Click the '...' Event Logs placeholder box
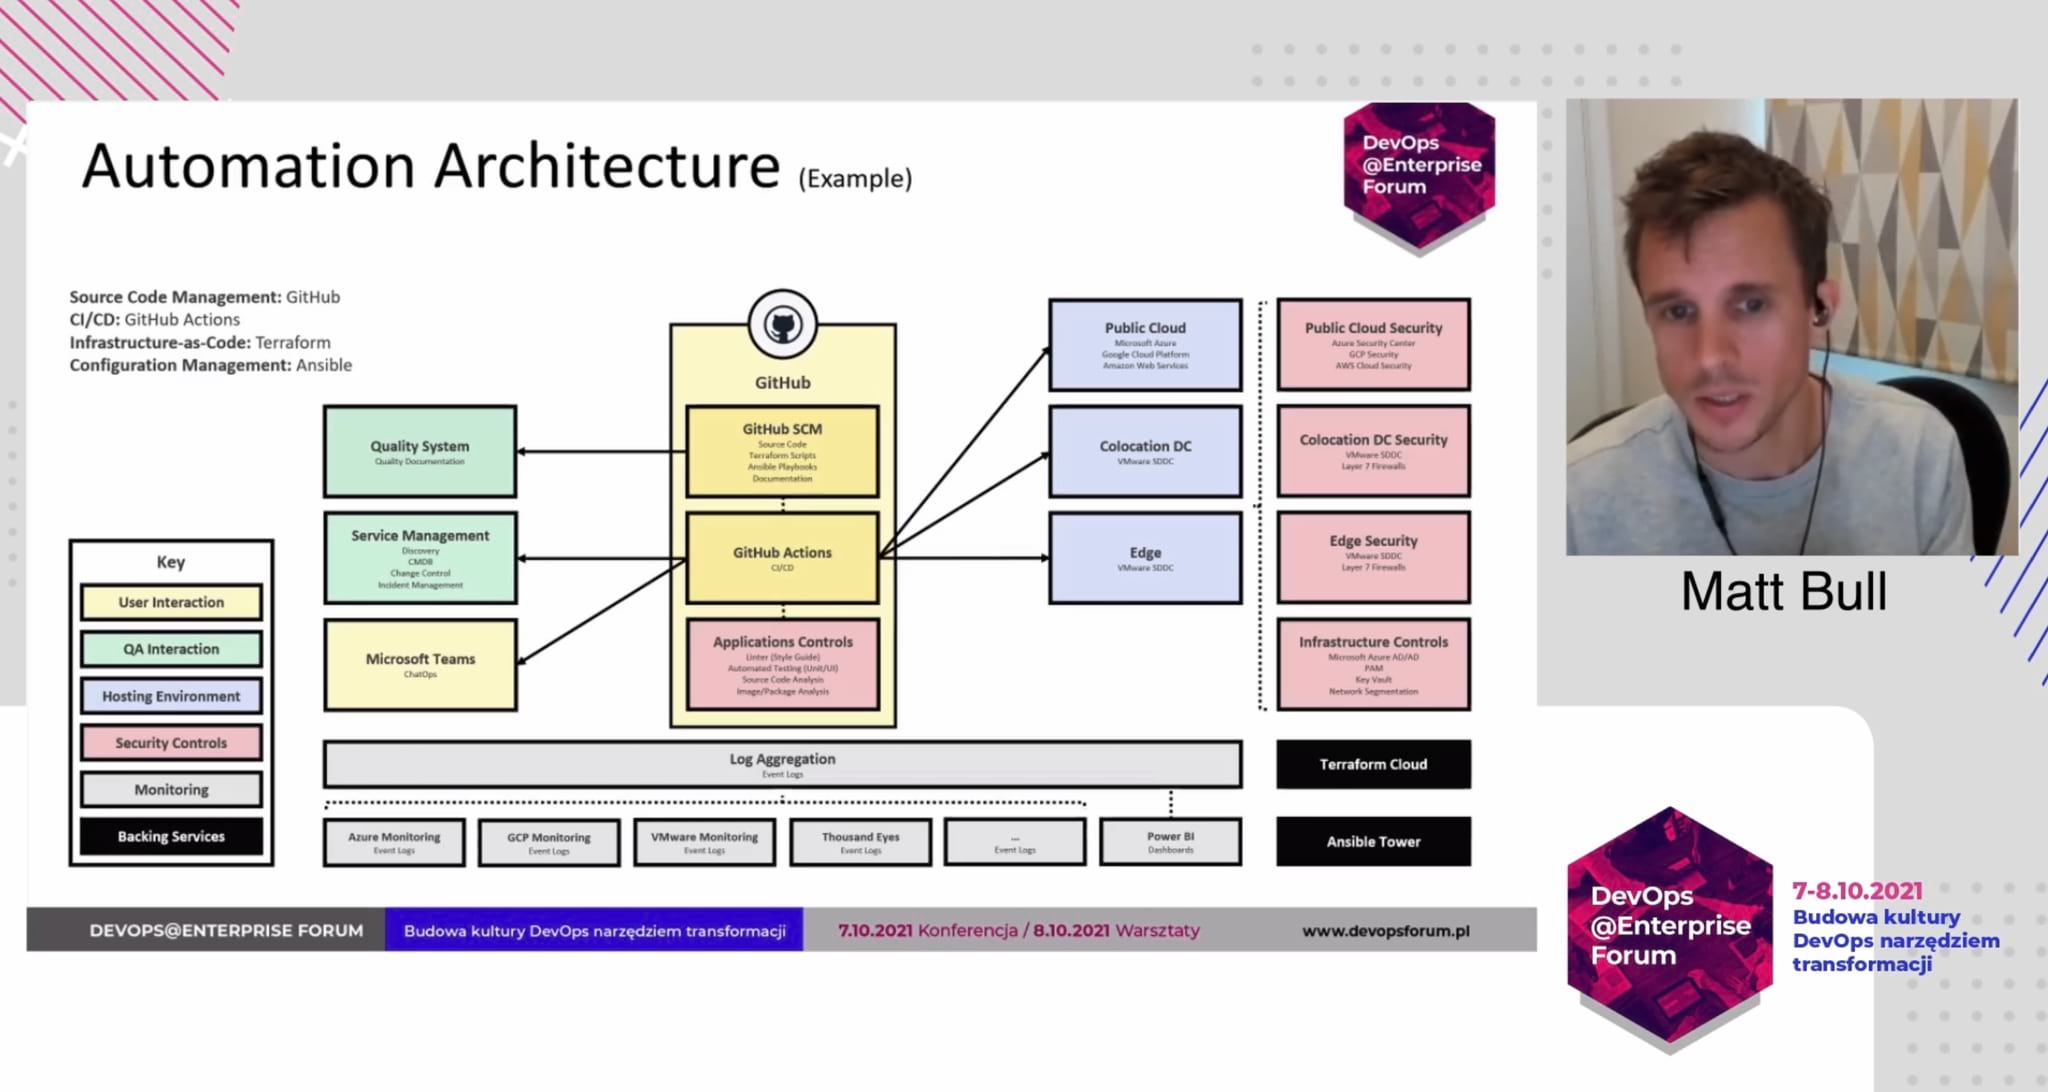 [x=1015, y=842]
